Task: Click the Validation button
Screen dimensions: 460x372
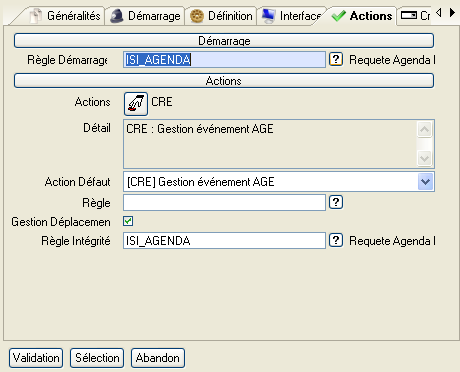Action: [x=36, y=358]
